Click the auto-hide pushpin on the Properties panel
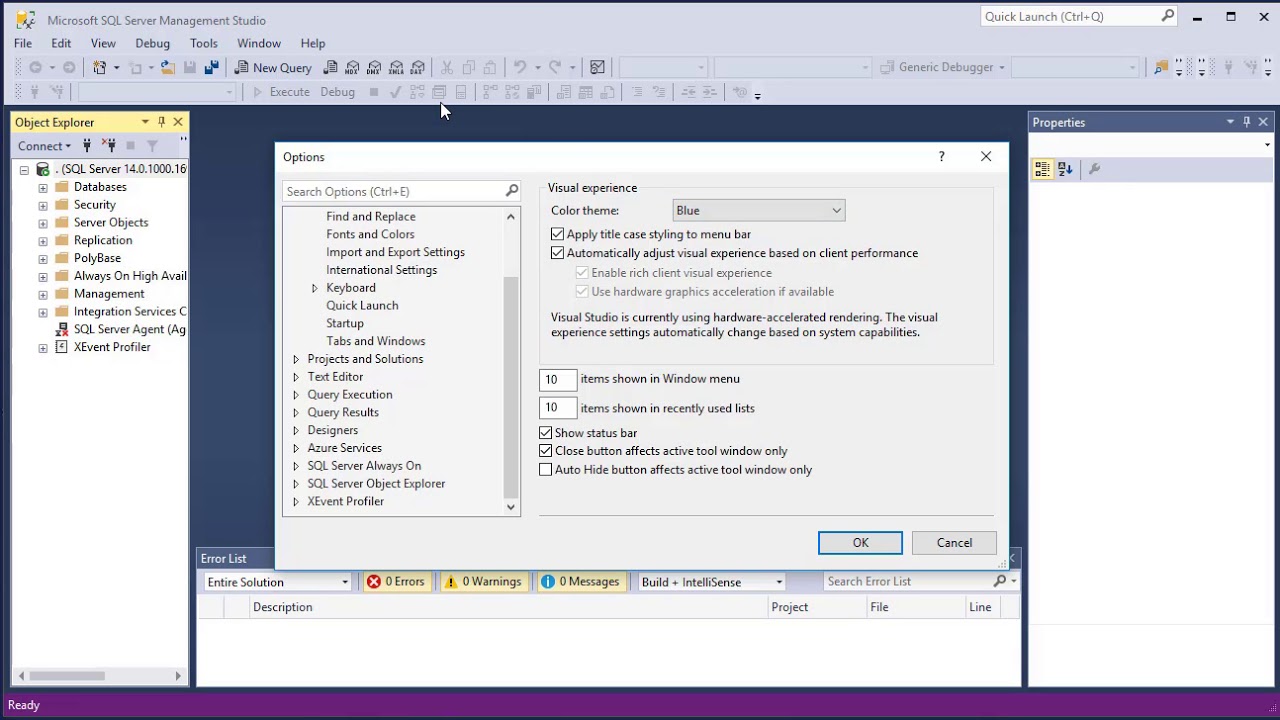Screen dimensions: 1280x720 tap(1247, 122)
